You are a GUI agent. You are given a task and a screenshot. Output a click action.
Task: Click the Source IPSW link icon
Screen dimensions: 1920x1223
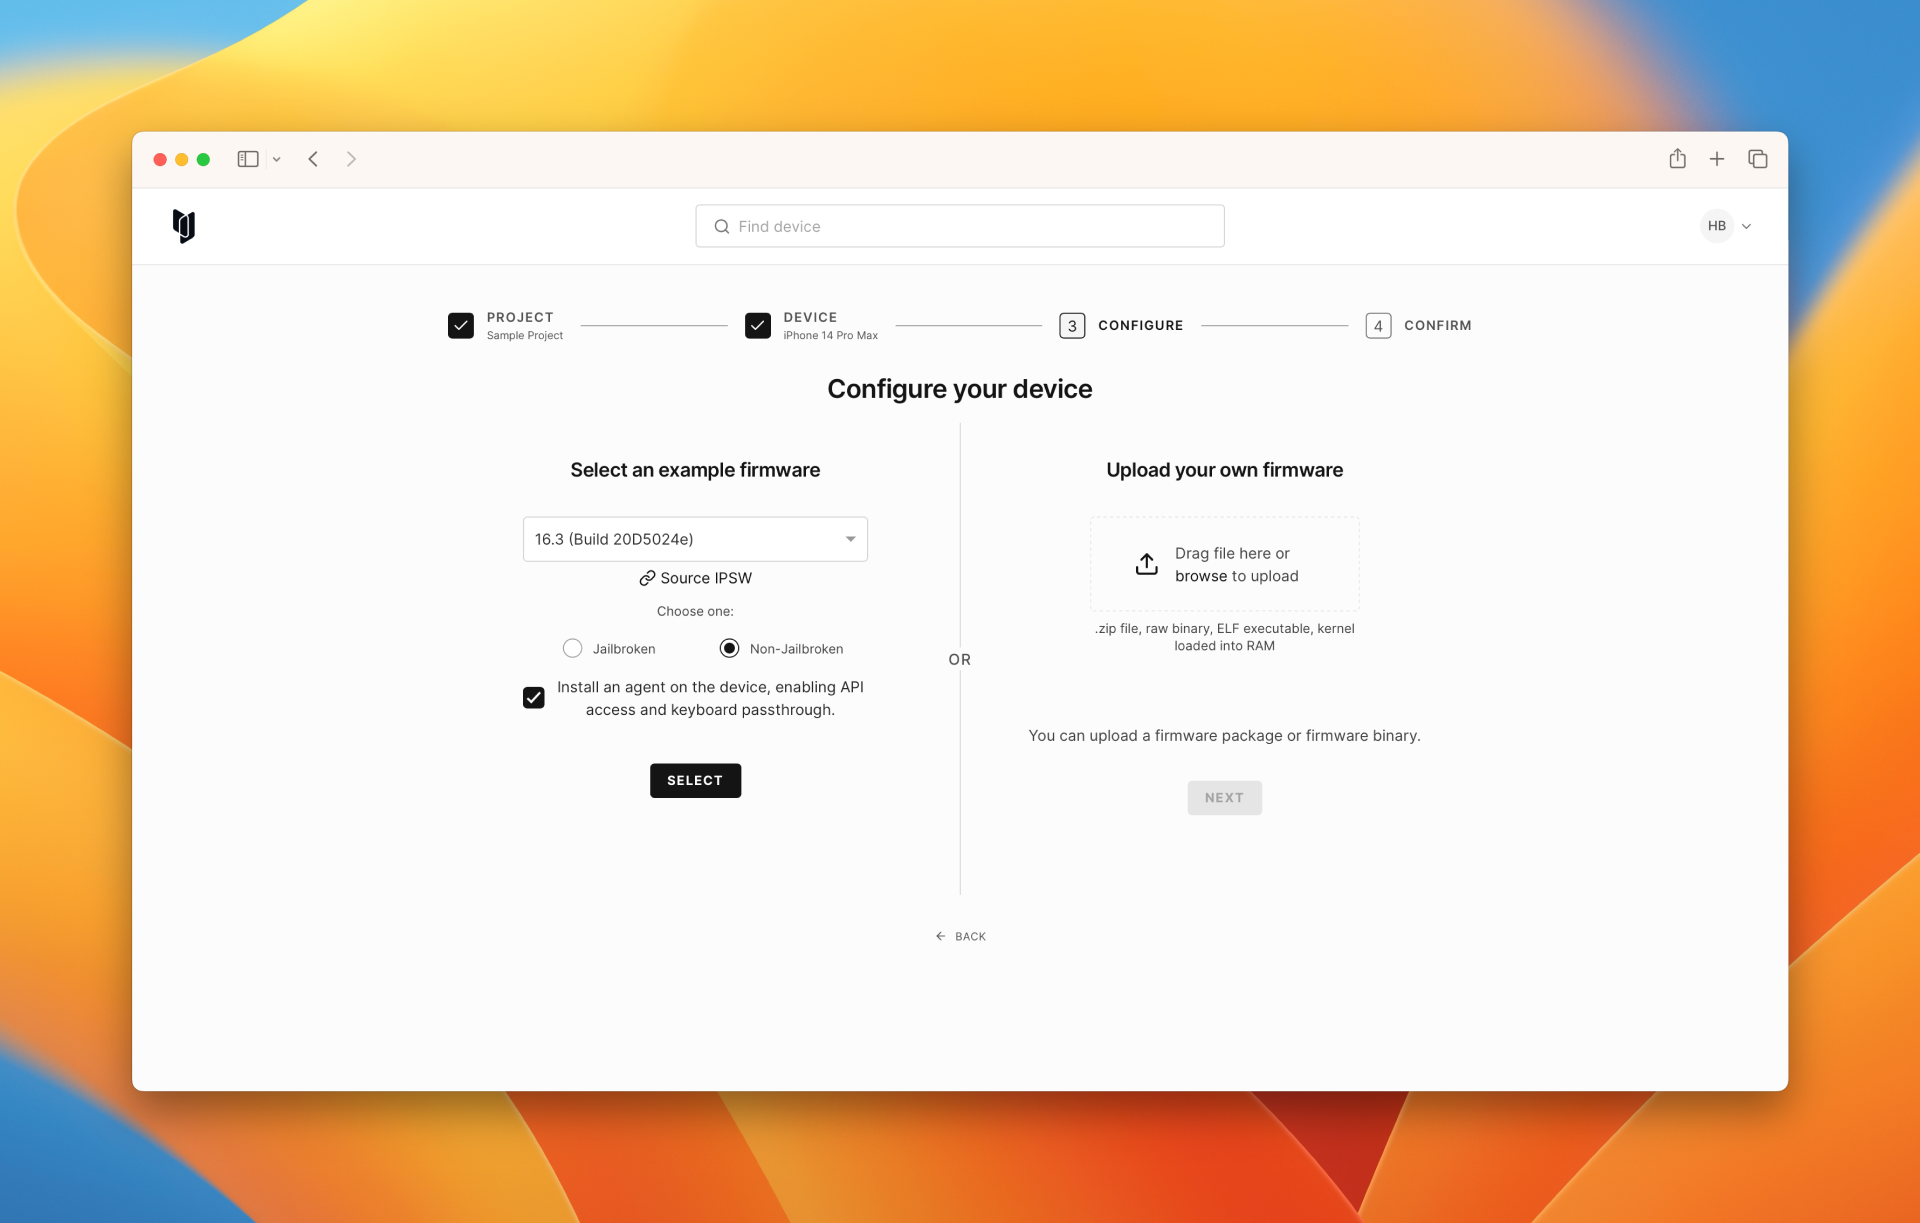point(647,578)
